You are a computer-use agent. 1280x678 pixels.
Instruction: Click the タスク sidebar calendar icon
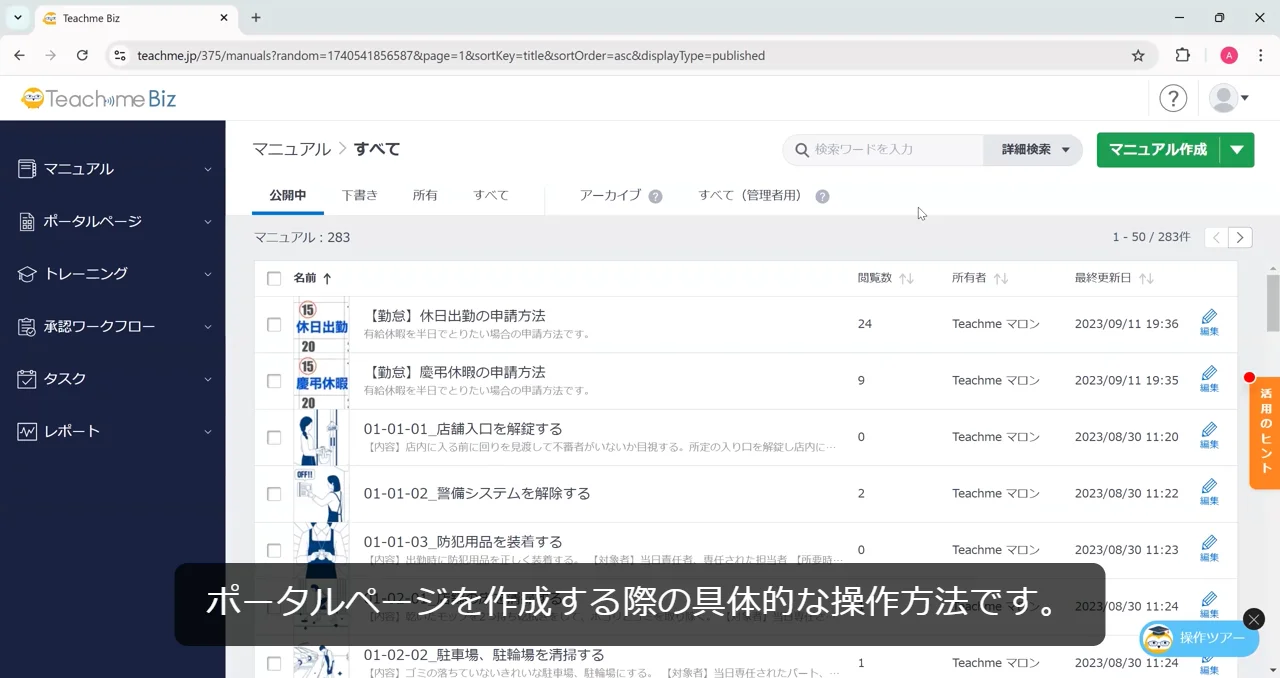27,379
